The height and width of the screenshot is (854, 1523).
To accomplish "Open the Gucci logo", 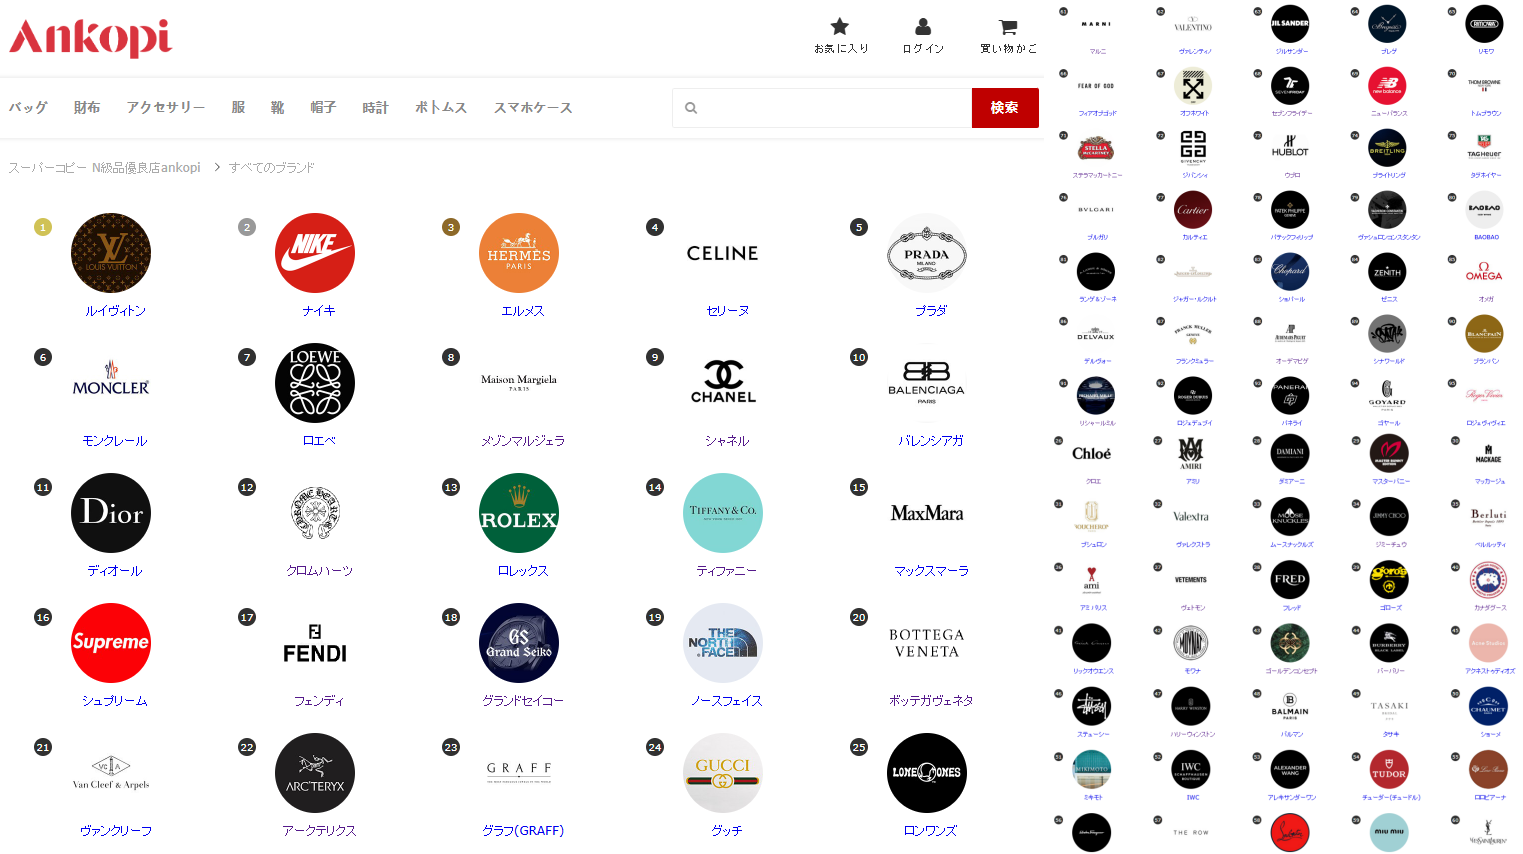I will (723, 773).
